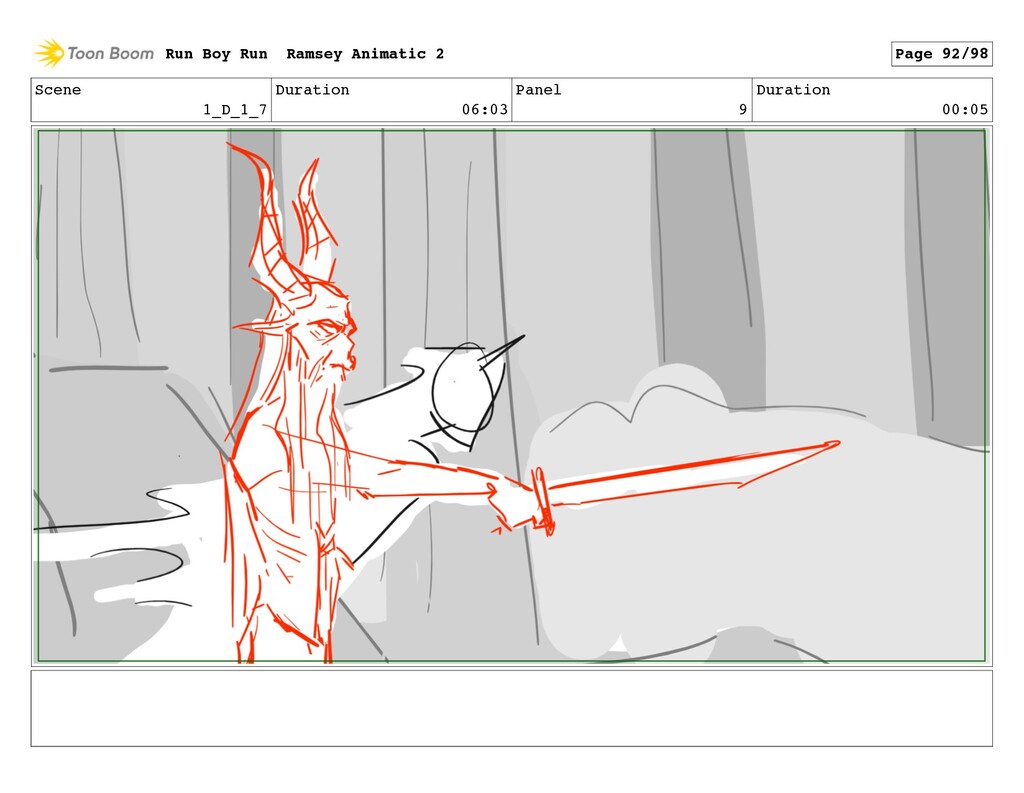Click the scene name '1_D_1_7'

tap(235, 110)
